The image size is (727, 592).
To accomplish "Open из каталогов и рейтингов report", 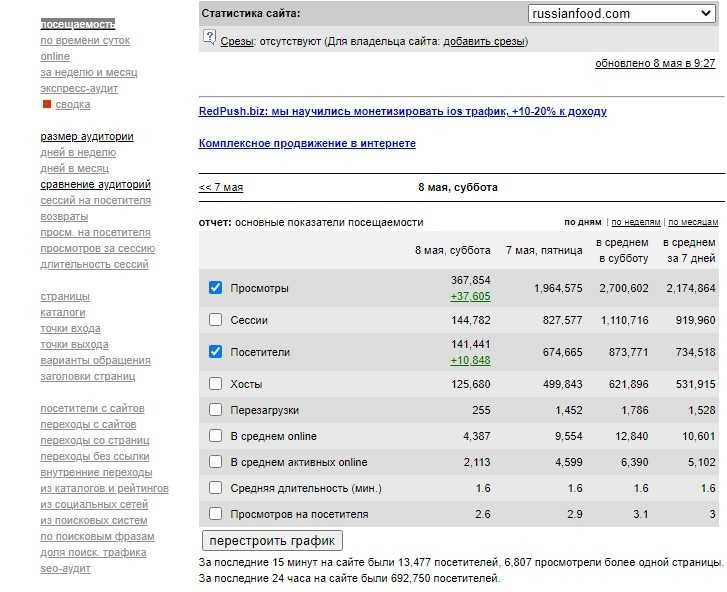I will pyautogui.click(x=104, y=488).
